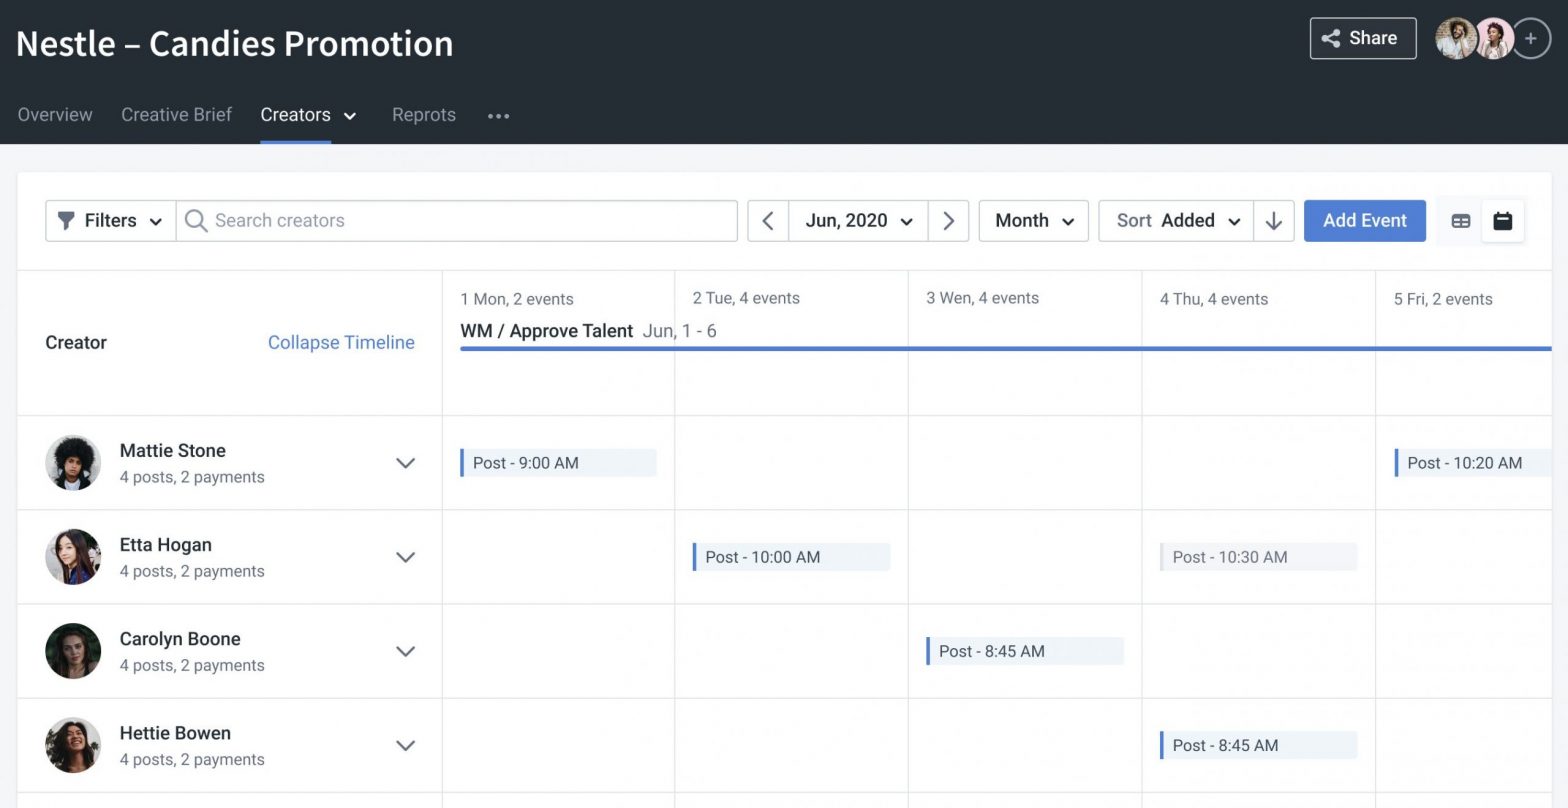Open Hettie Bowen's avatar

(x=73, y=744)
